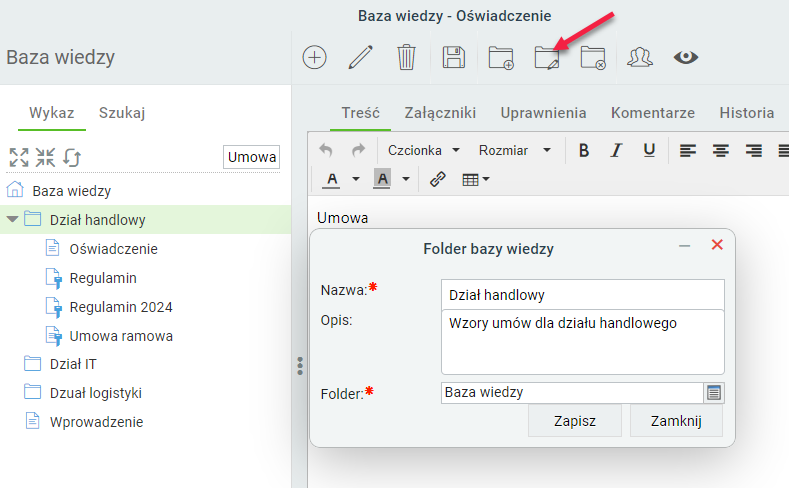The height and width of the screenshot is (488, 789).
Task: Refresh the knowledge base tree
Action: click(x=71, y=157)
